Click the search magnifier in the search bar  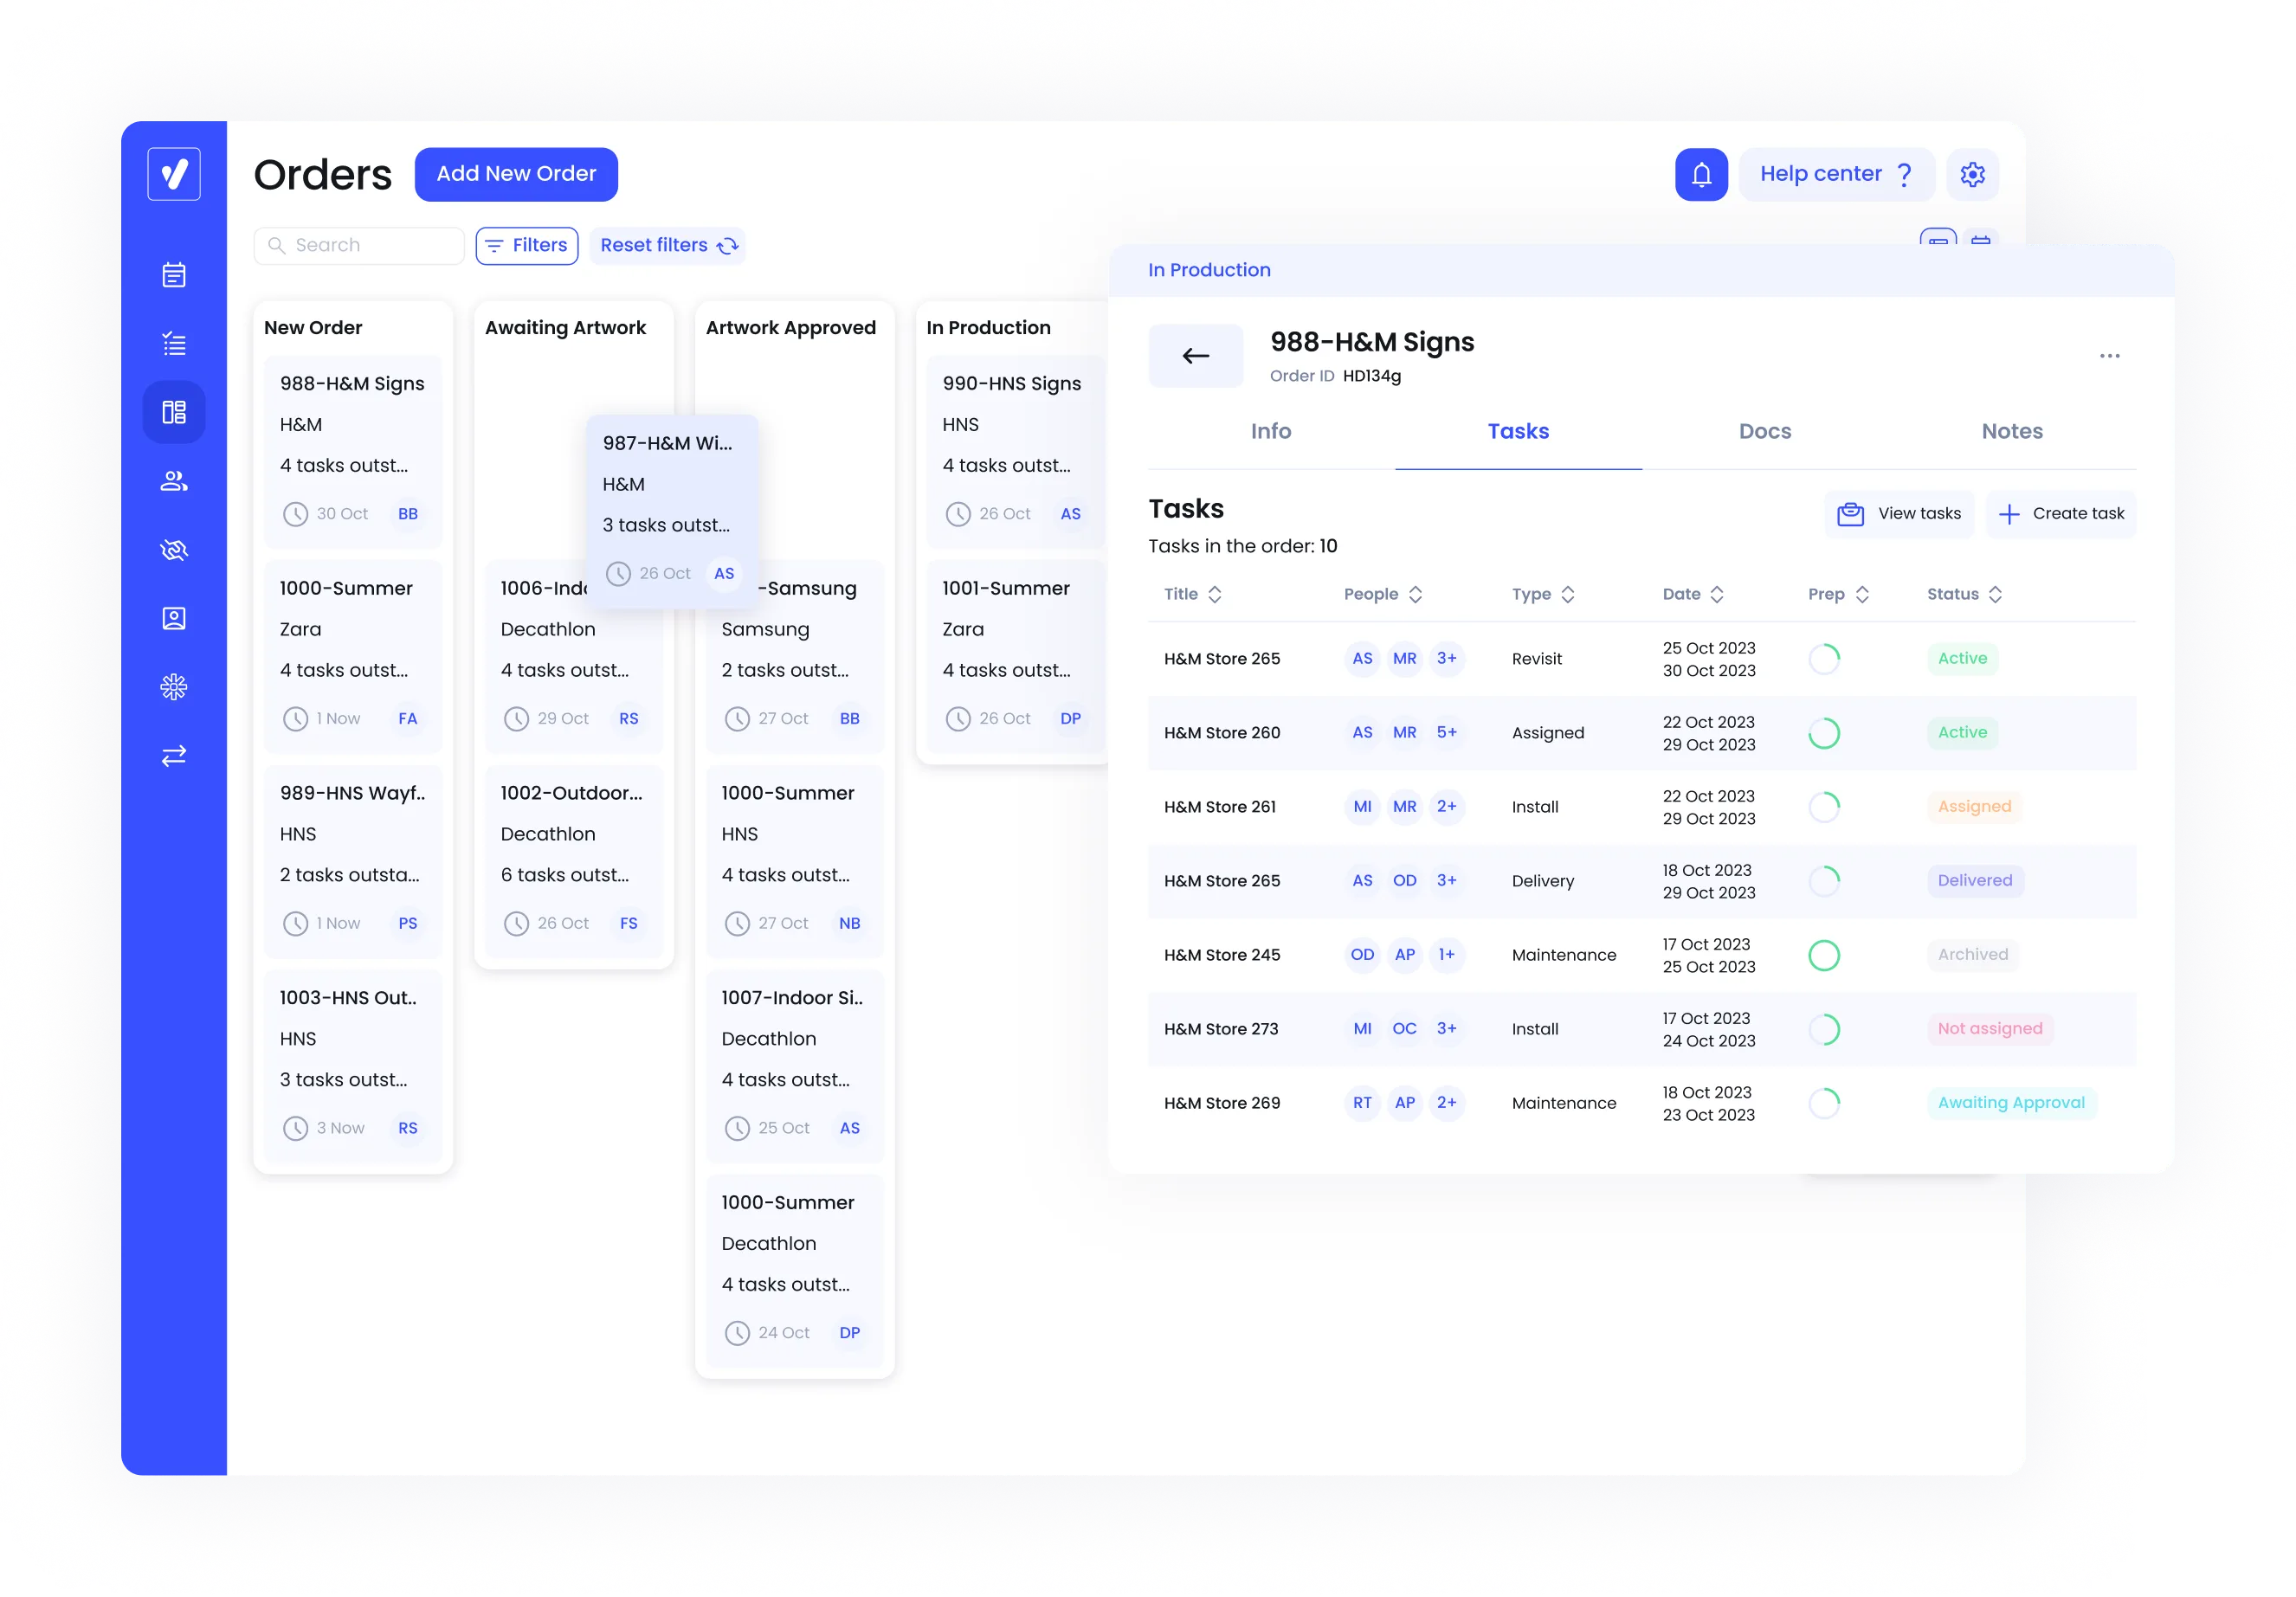click(x=278, y=245)
